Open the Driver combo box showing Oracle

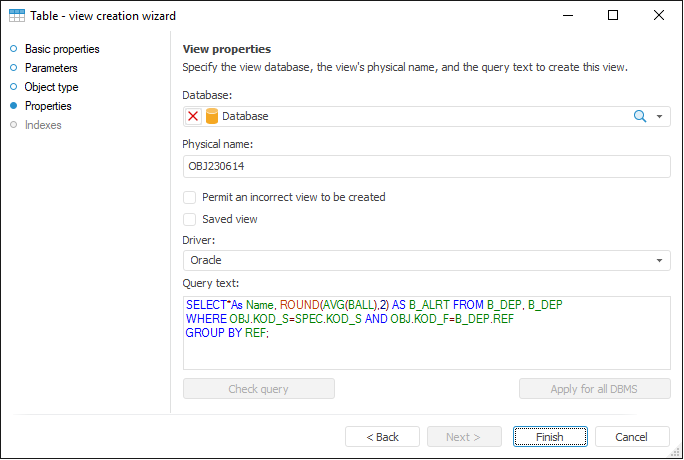click(426, 260)
